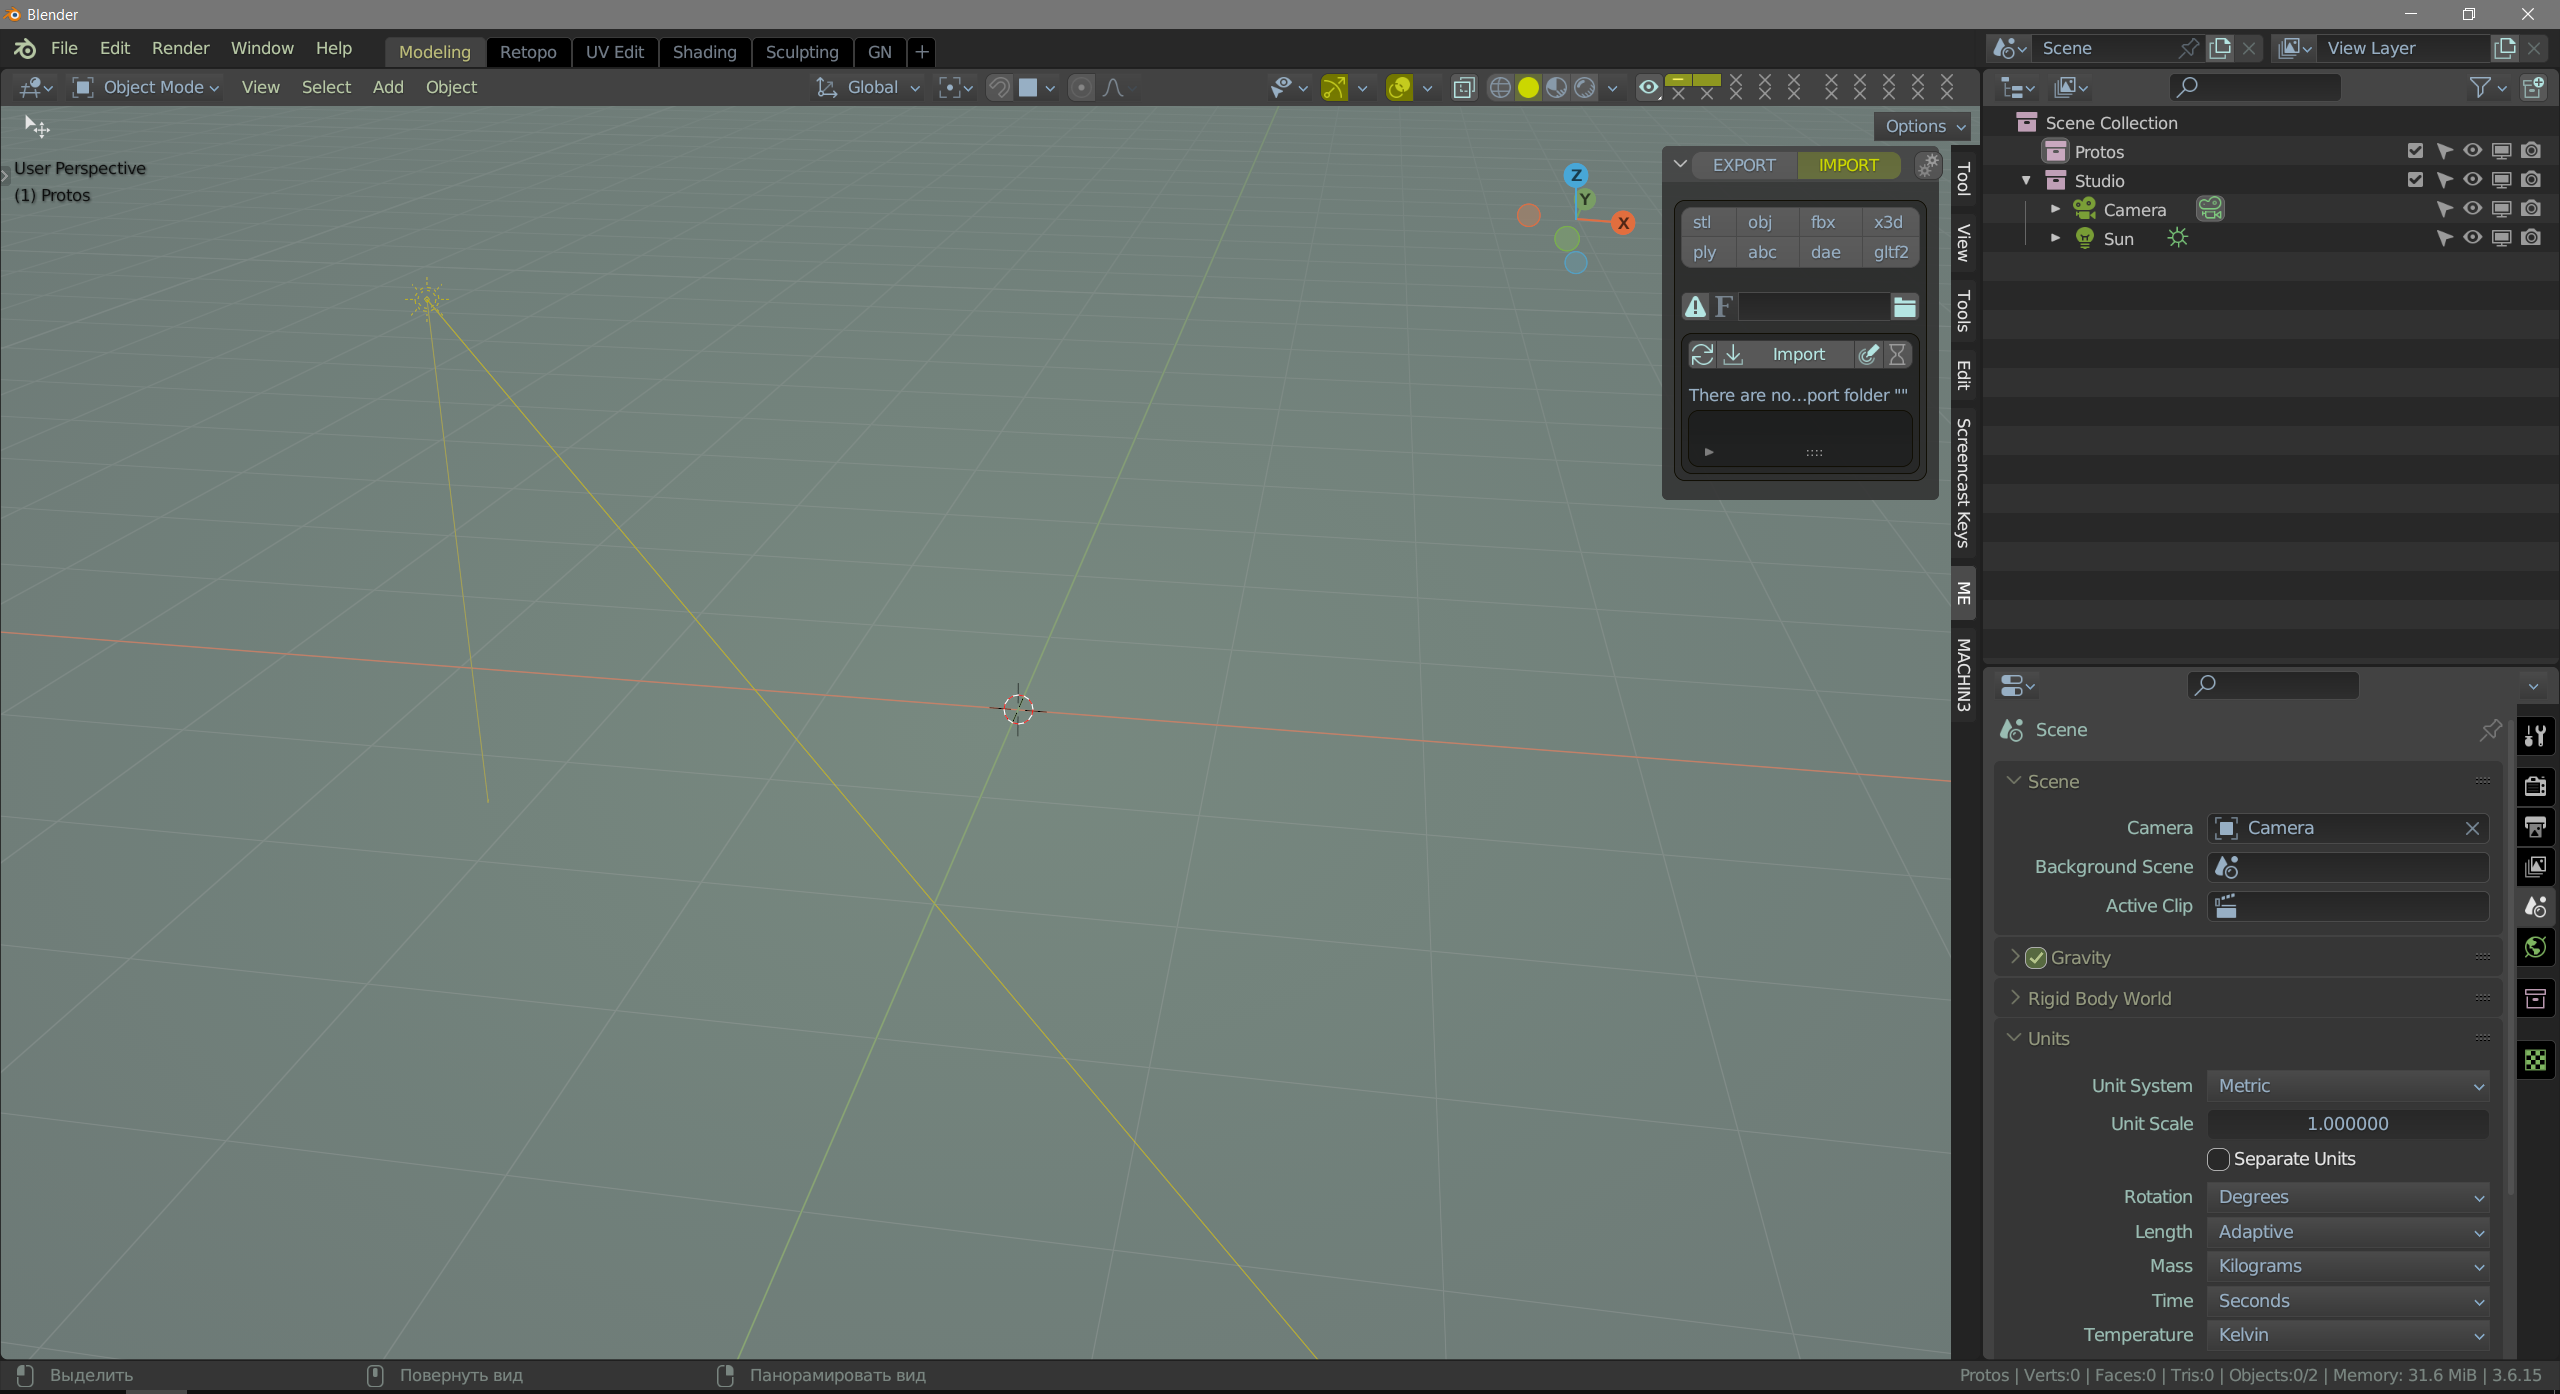Hide the Sun in viewport
Image resolution: width=2560 pixels, height=1394 pixels.
point(2472,238)
